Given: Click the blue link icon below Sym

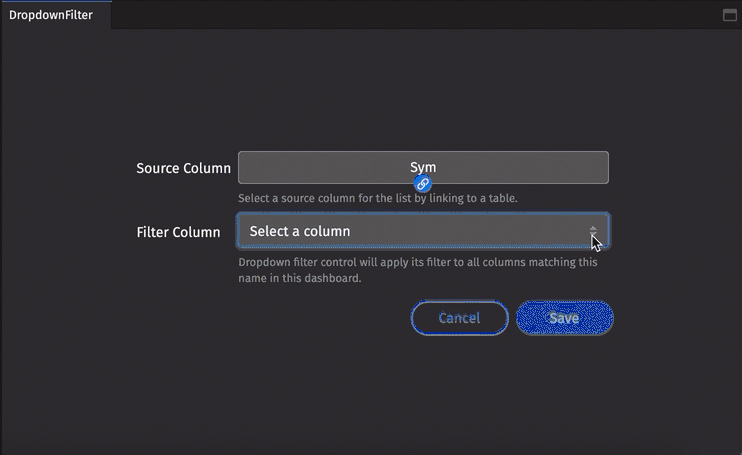Looking at the screenshot, I should coord(423,184).
